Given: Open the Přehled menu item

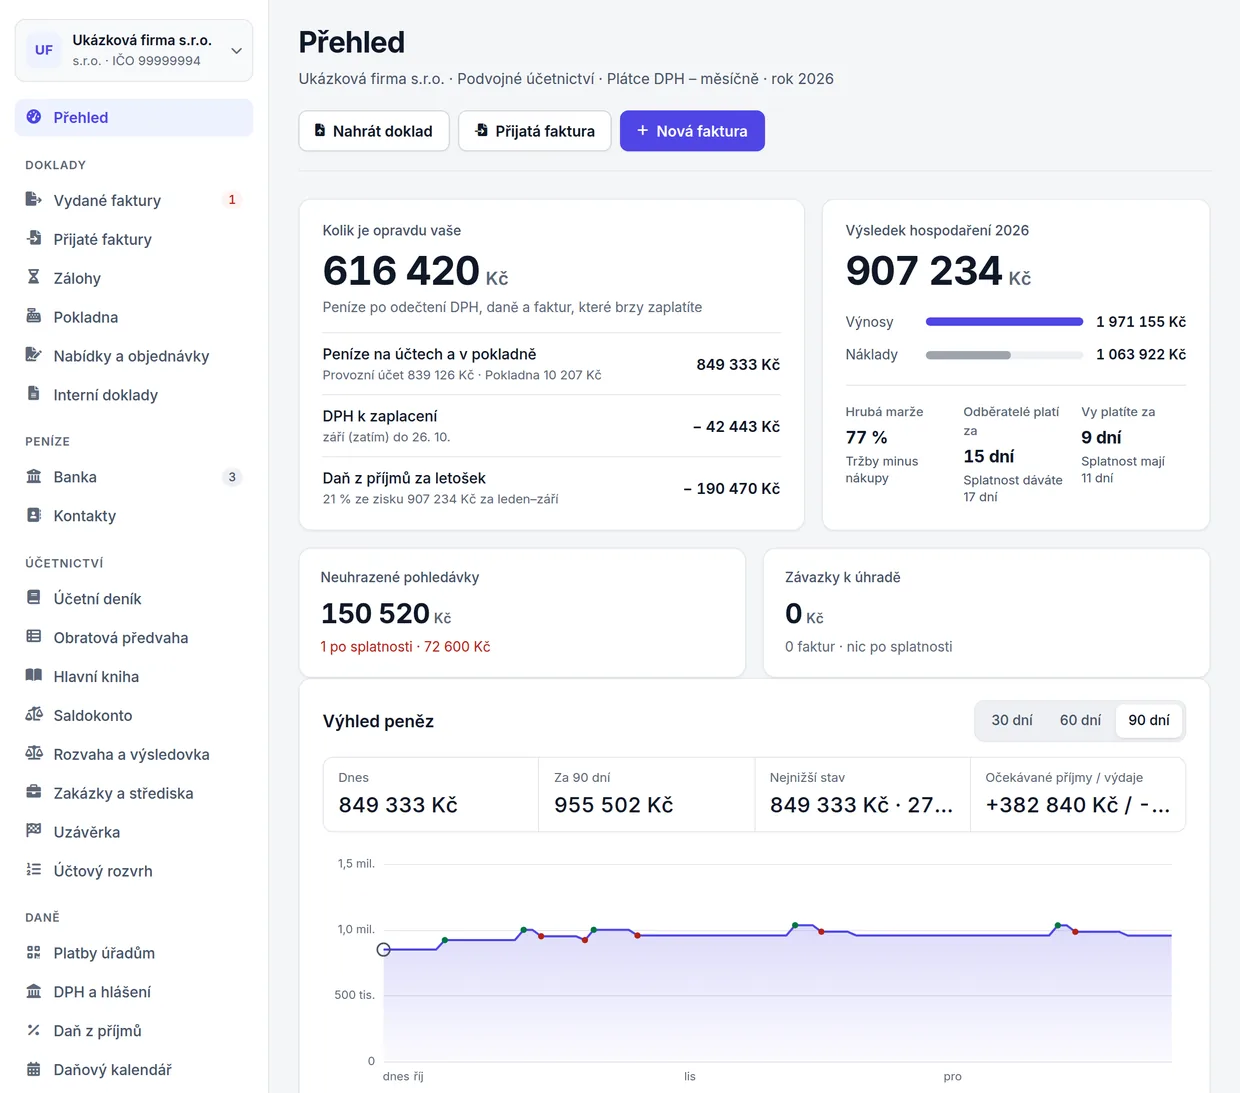Looking at the screenshot, I should coord(134,117).
